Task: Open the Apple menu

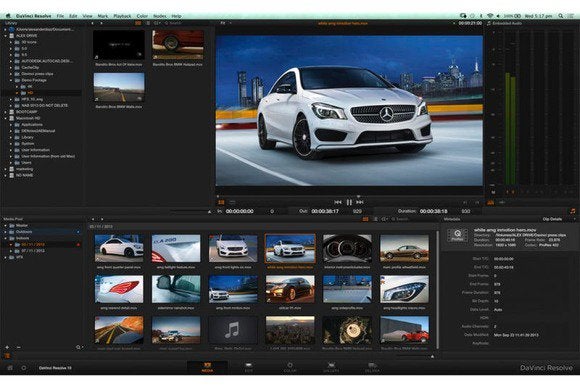Action: 8,16
